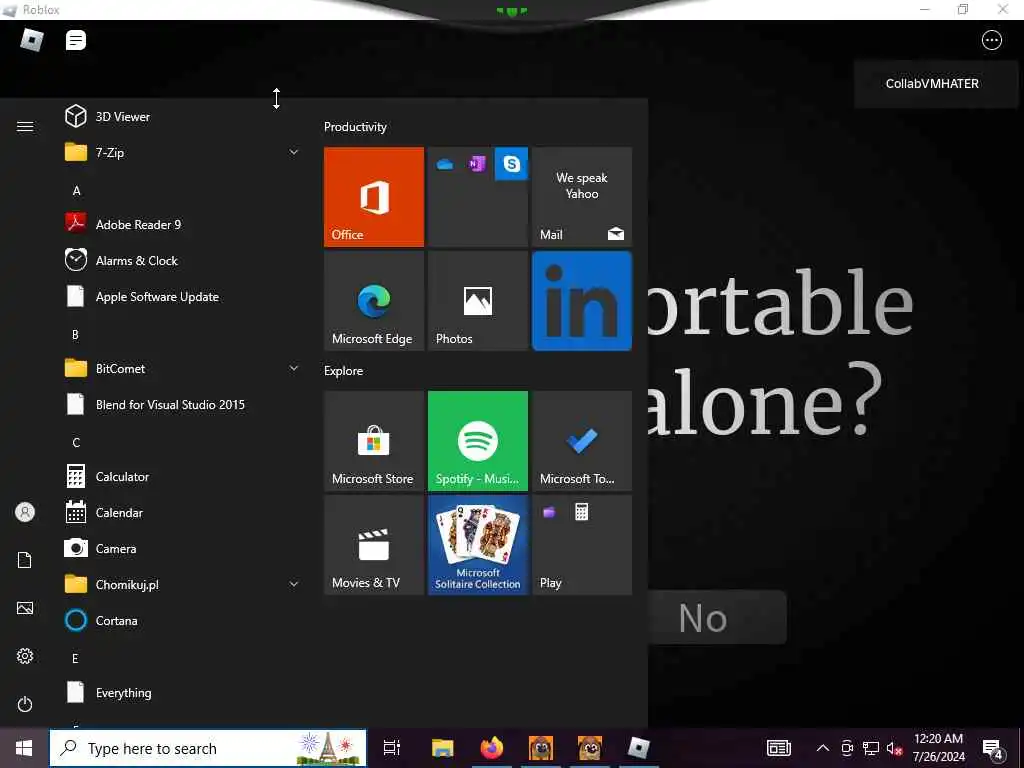The width and height of the screenshot is (1024, 768).
Task: Open News and interests taskbar icon
Action: pos(778,748)
